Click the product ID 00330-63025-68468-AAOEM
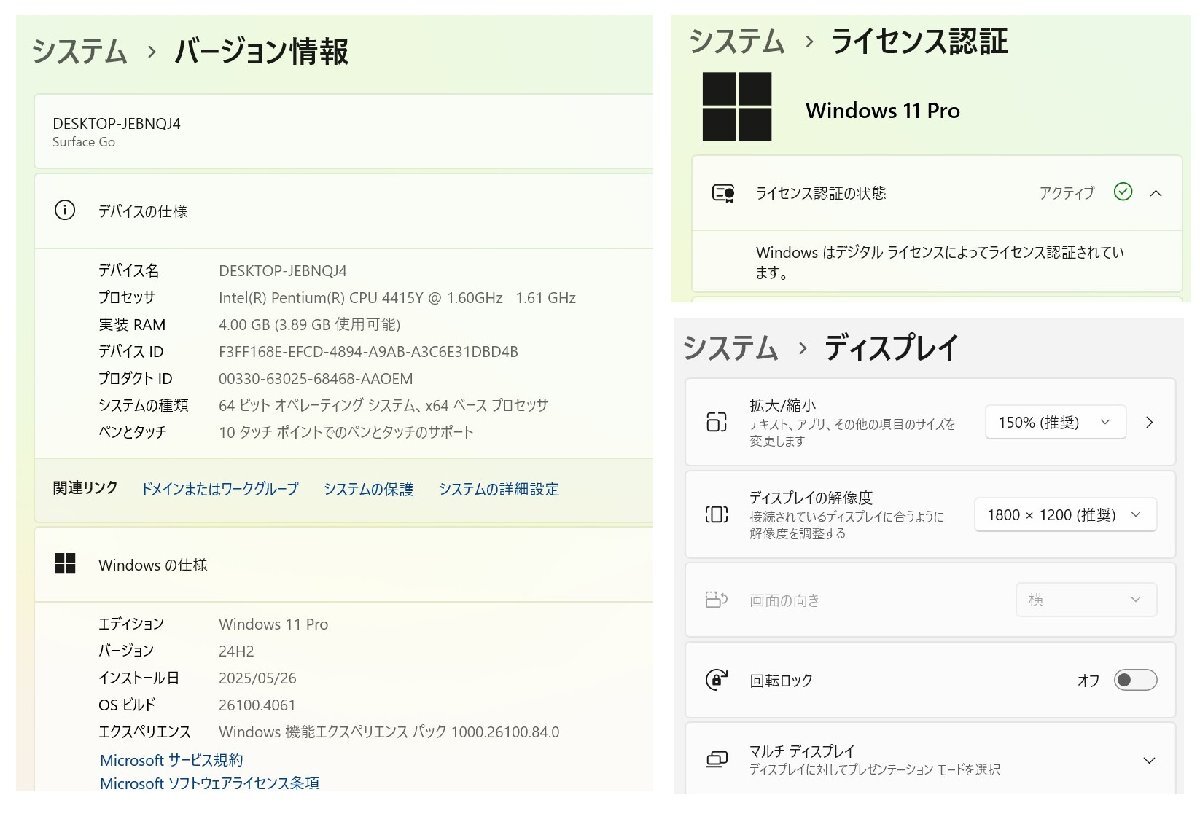 pos(315,379)
